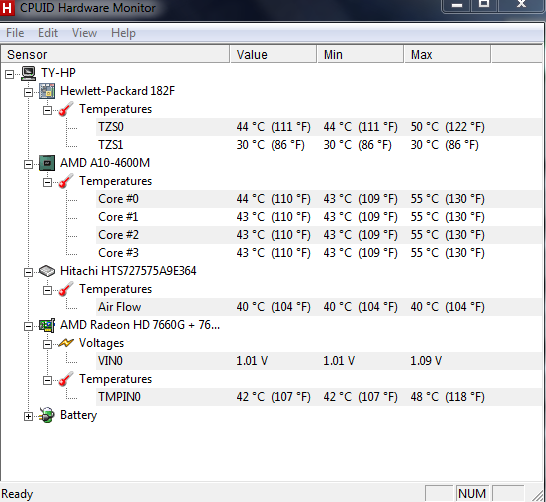
Task: Click the thermometer icon above TMPIN0
Action: tap(66, 379)
